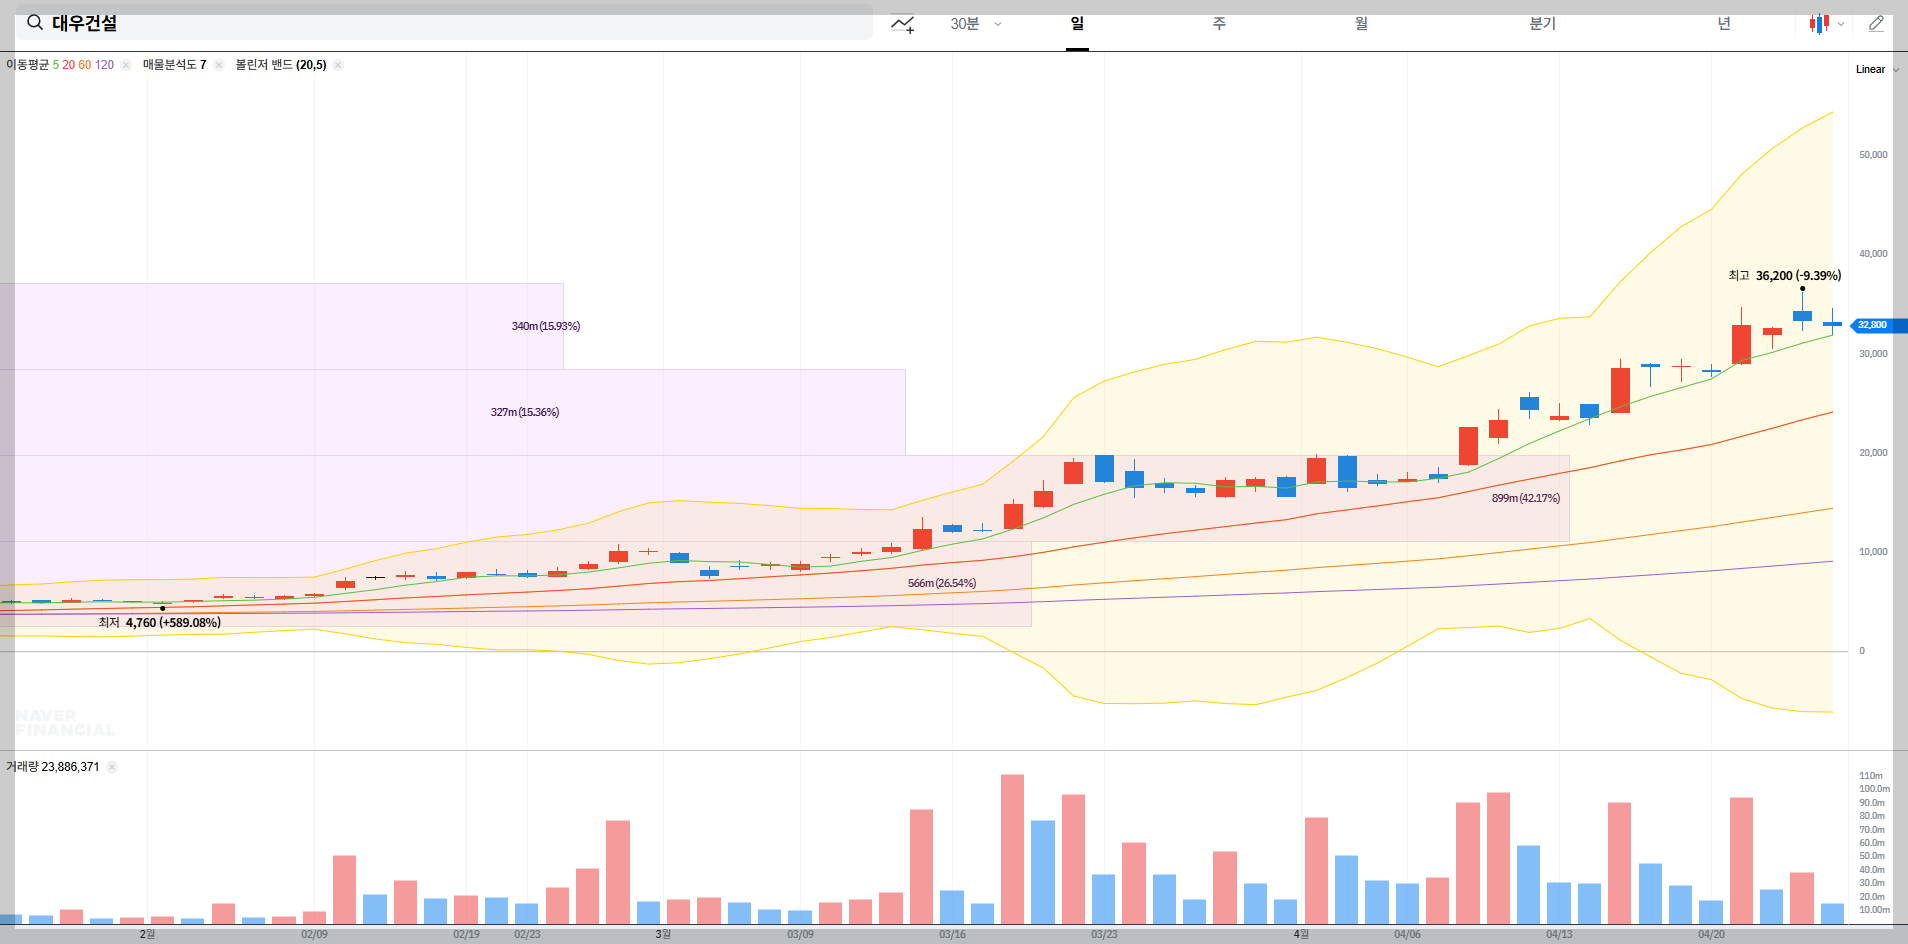
Task: Open the 30분 interval dropdown
Action: pyautogui.click(x=975, y=24)
